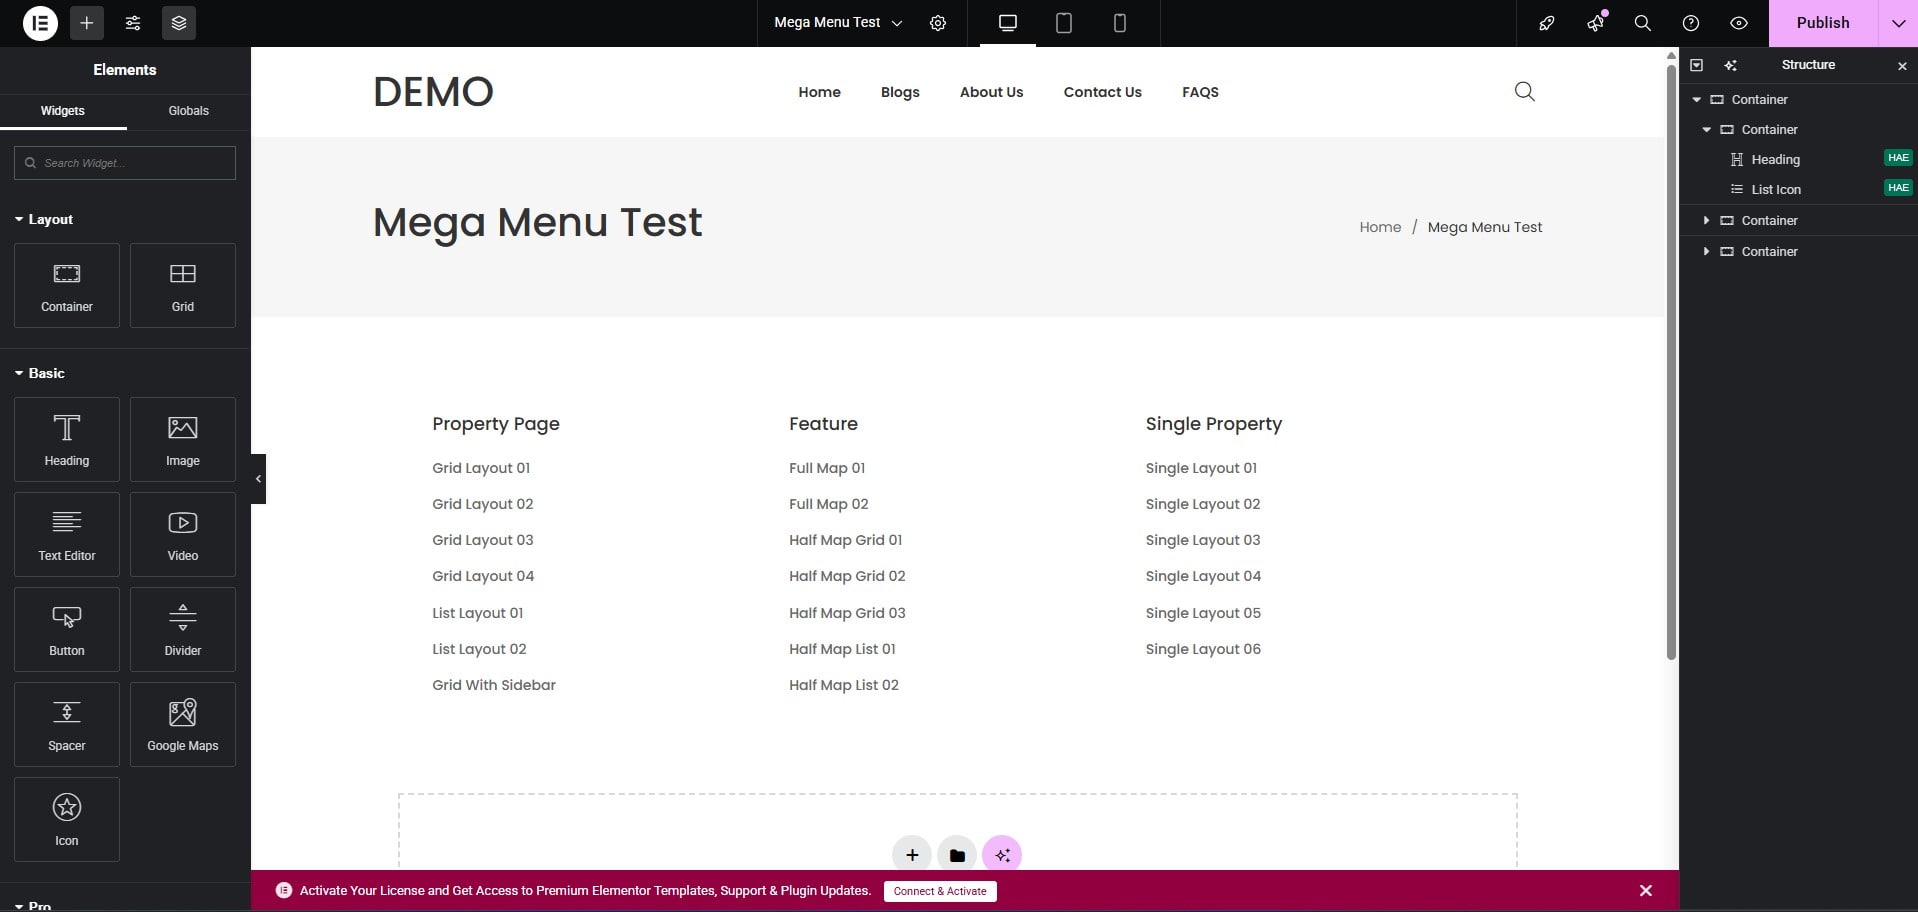Screen dimensions: 1918x912
Task: Open the Add Element plus icon
Action: pos(87,23)
